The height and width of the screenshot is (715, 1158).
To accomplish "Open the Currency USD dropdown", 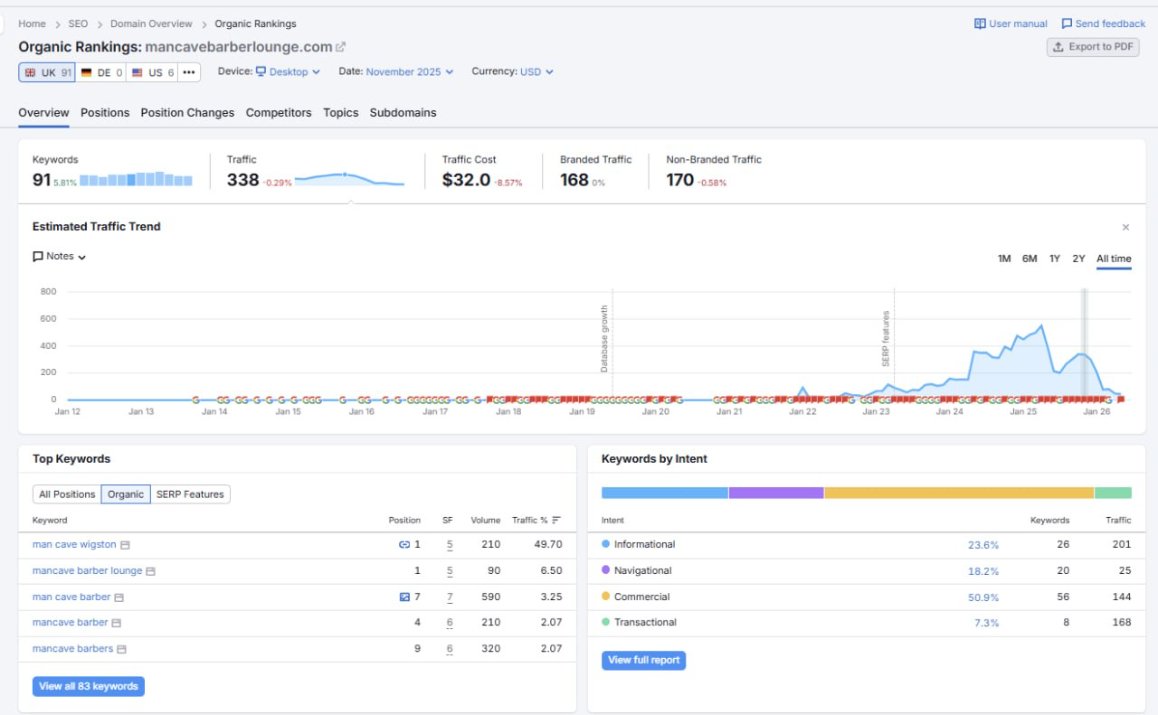I will click(536, 72).
